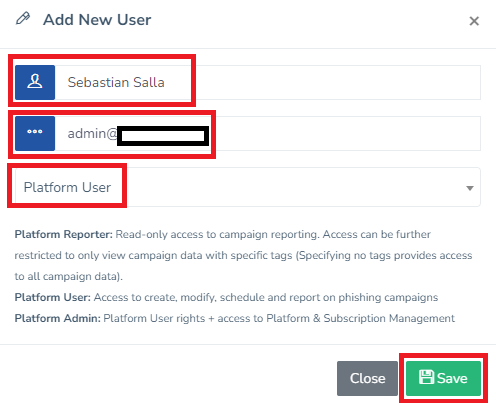Click the Subscription Management description text

389,318
